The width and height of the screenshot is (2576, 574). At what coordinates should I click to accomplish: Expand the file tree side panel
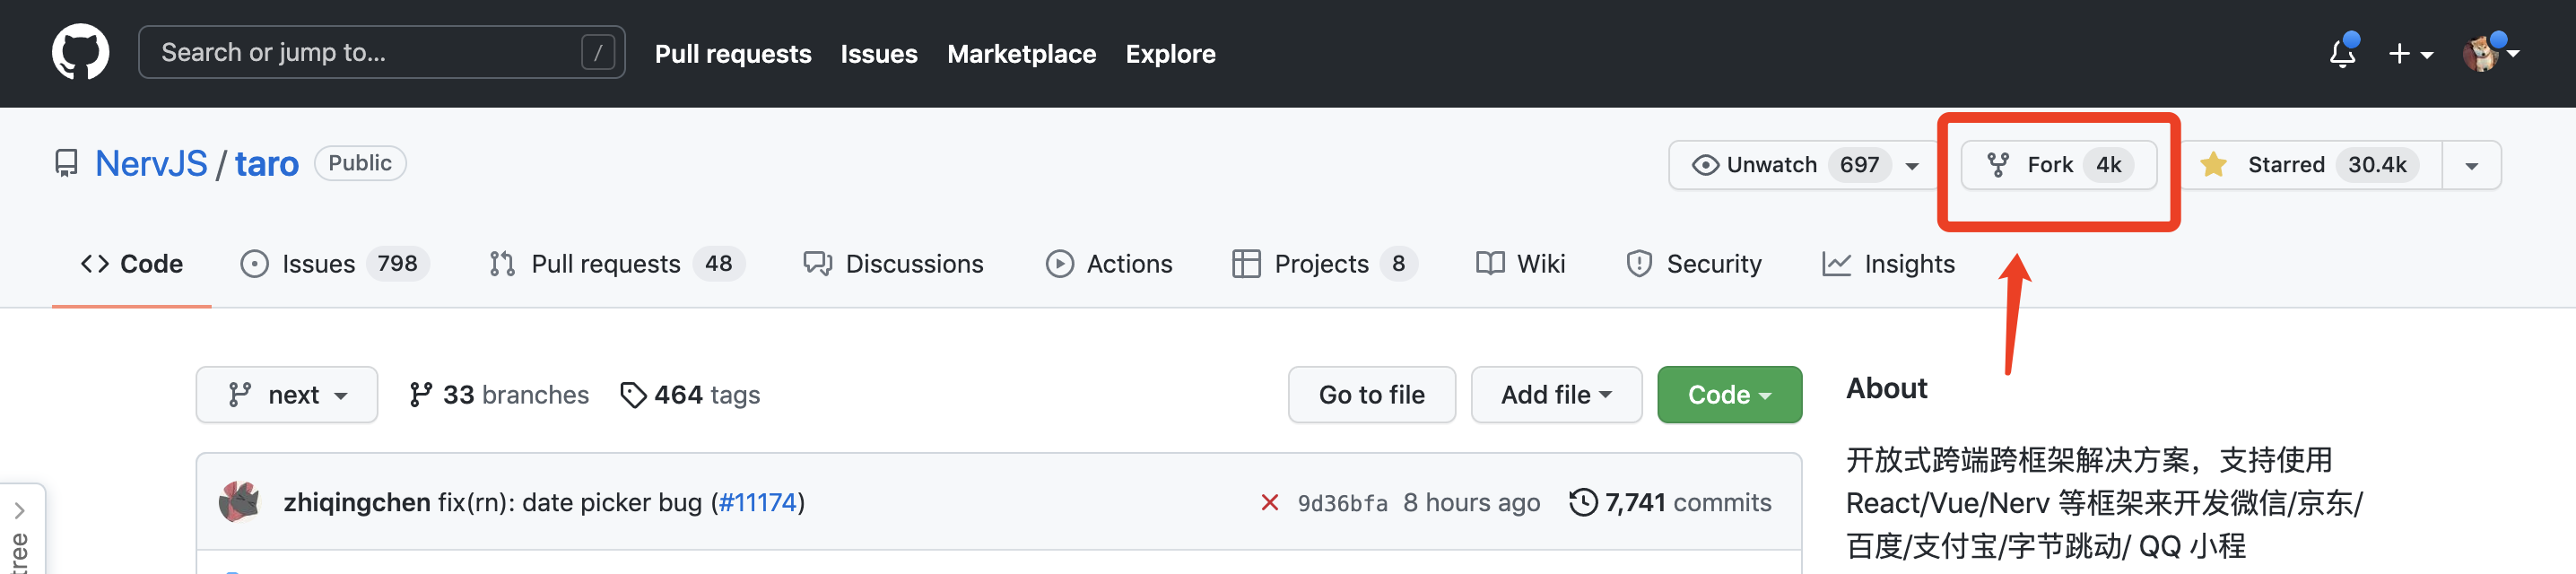tap(20, 511)
